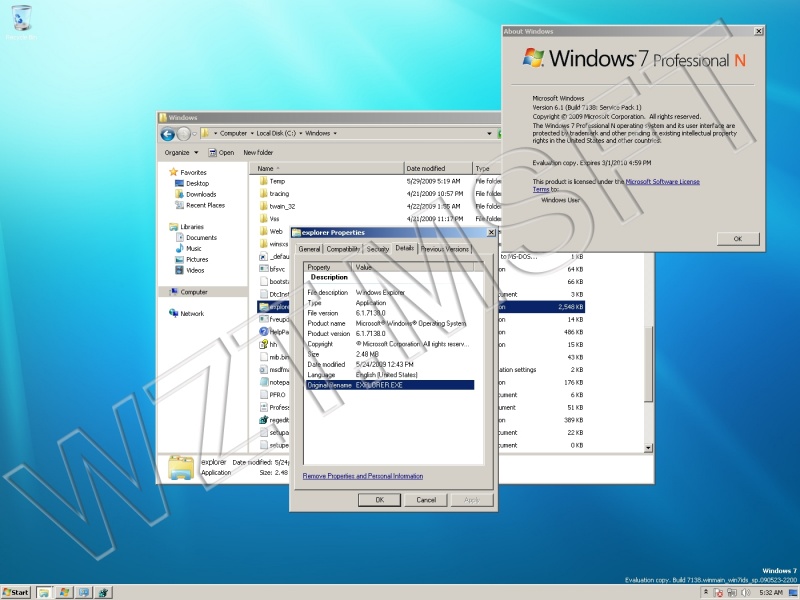Click Remove Properties and Personal Information link
800x600 pixels.
click(363, 476)
